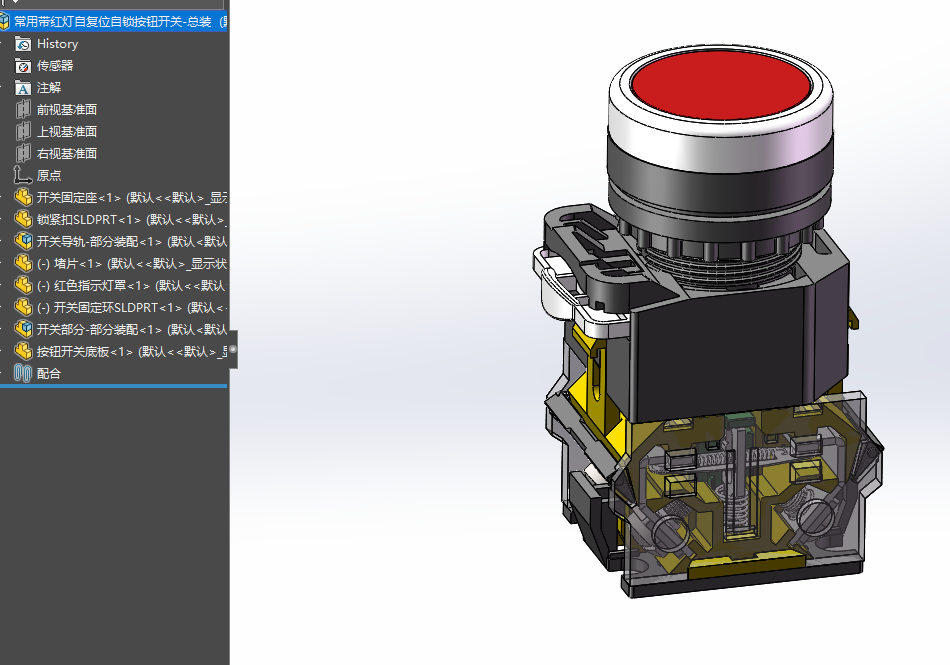The image size is (950, 665).
Task: Select the 右视基准面 right plane
Action: (66, 154)
